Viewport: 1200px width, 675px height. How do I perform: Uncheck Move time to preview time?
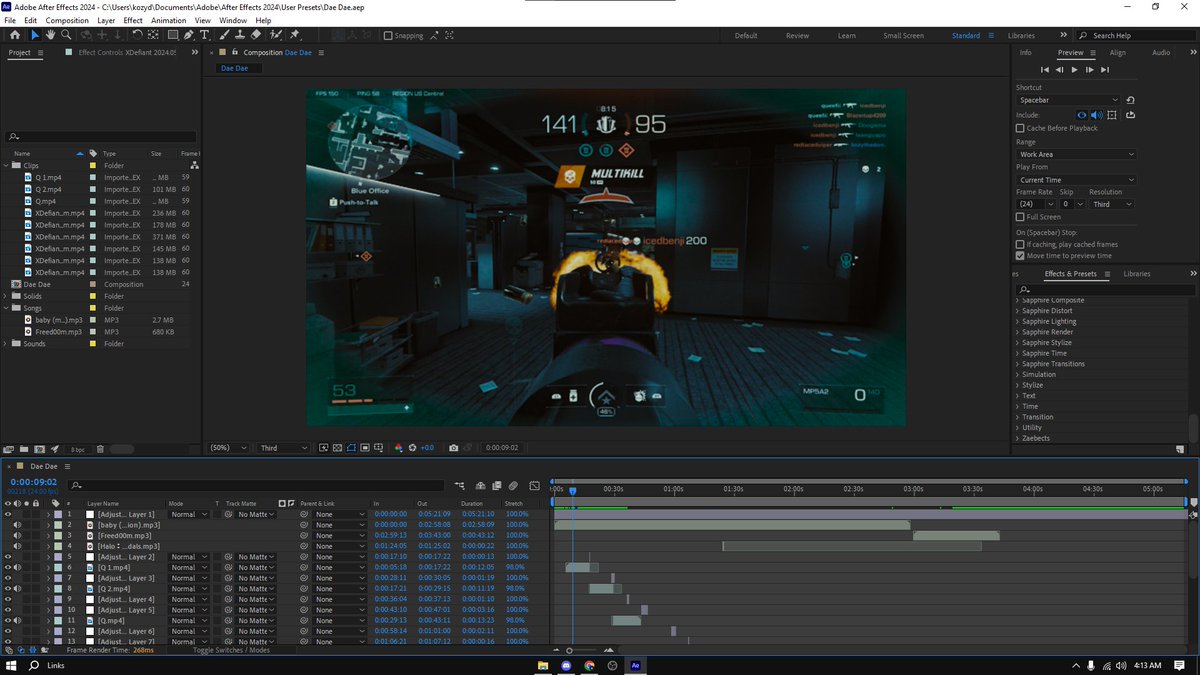point(1020,255)
